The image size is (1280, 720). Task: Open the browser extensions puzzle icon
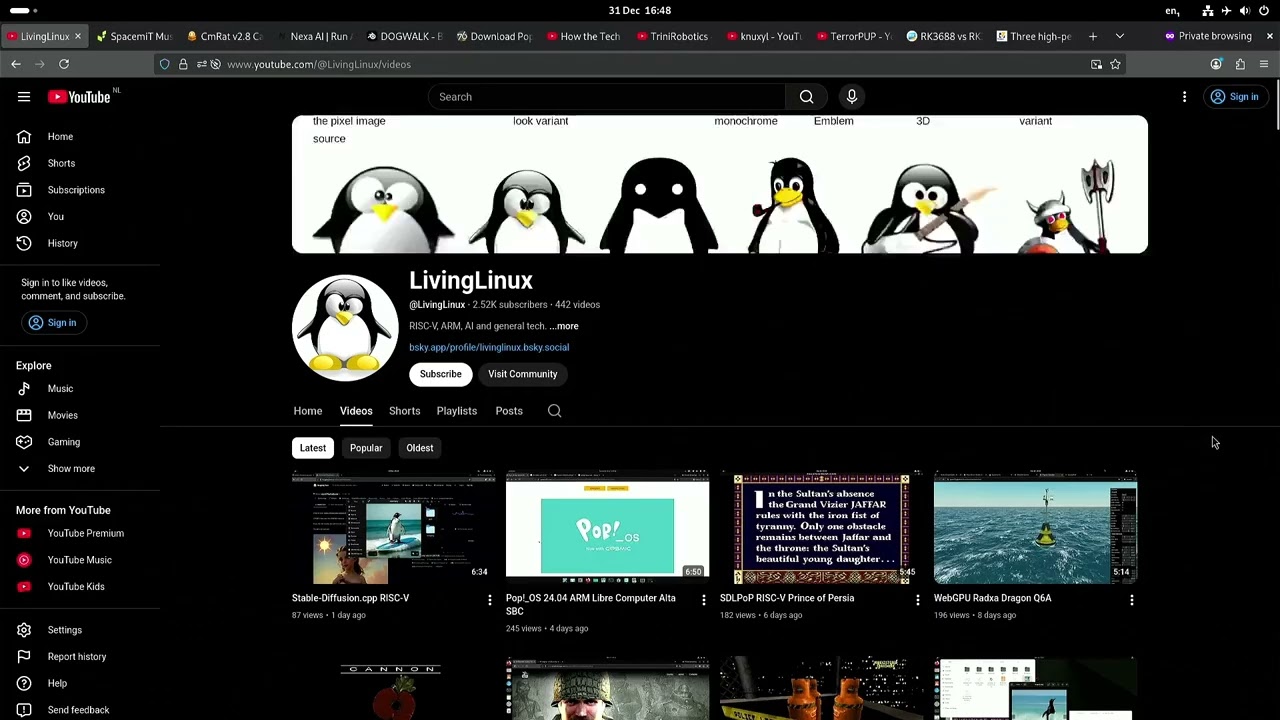click(x=1240, y=64)
